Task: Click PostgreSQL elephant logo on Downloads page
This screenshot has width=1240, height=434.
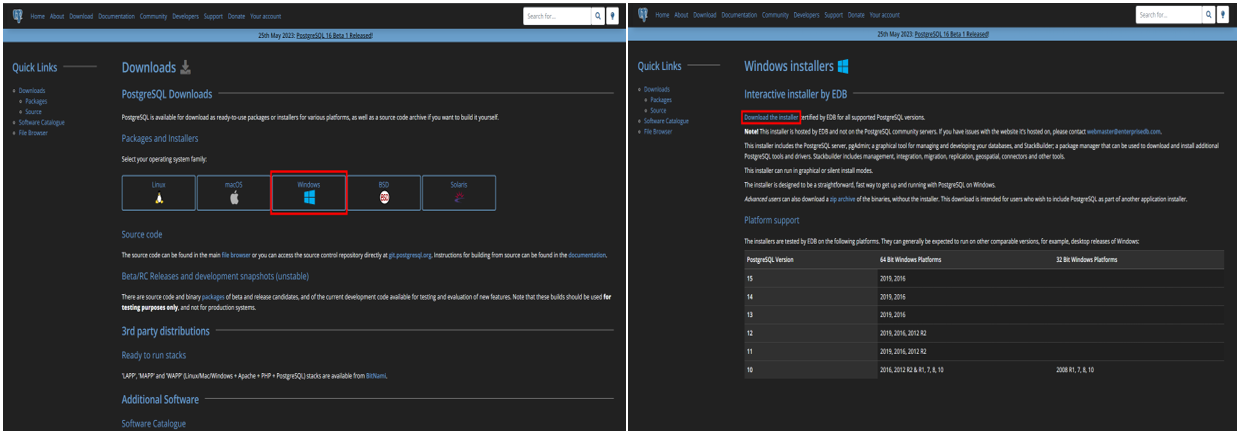Action: pyautogui.click(x=17, y=15)
